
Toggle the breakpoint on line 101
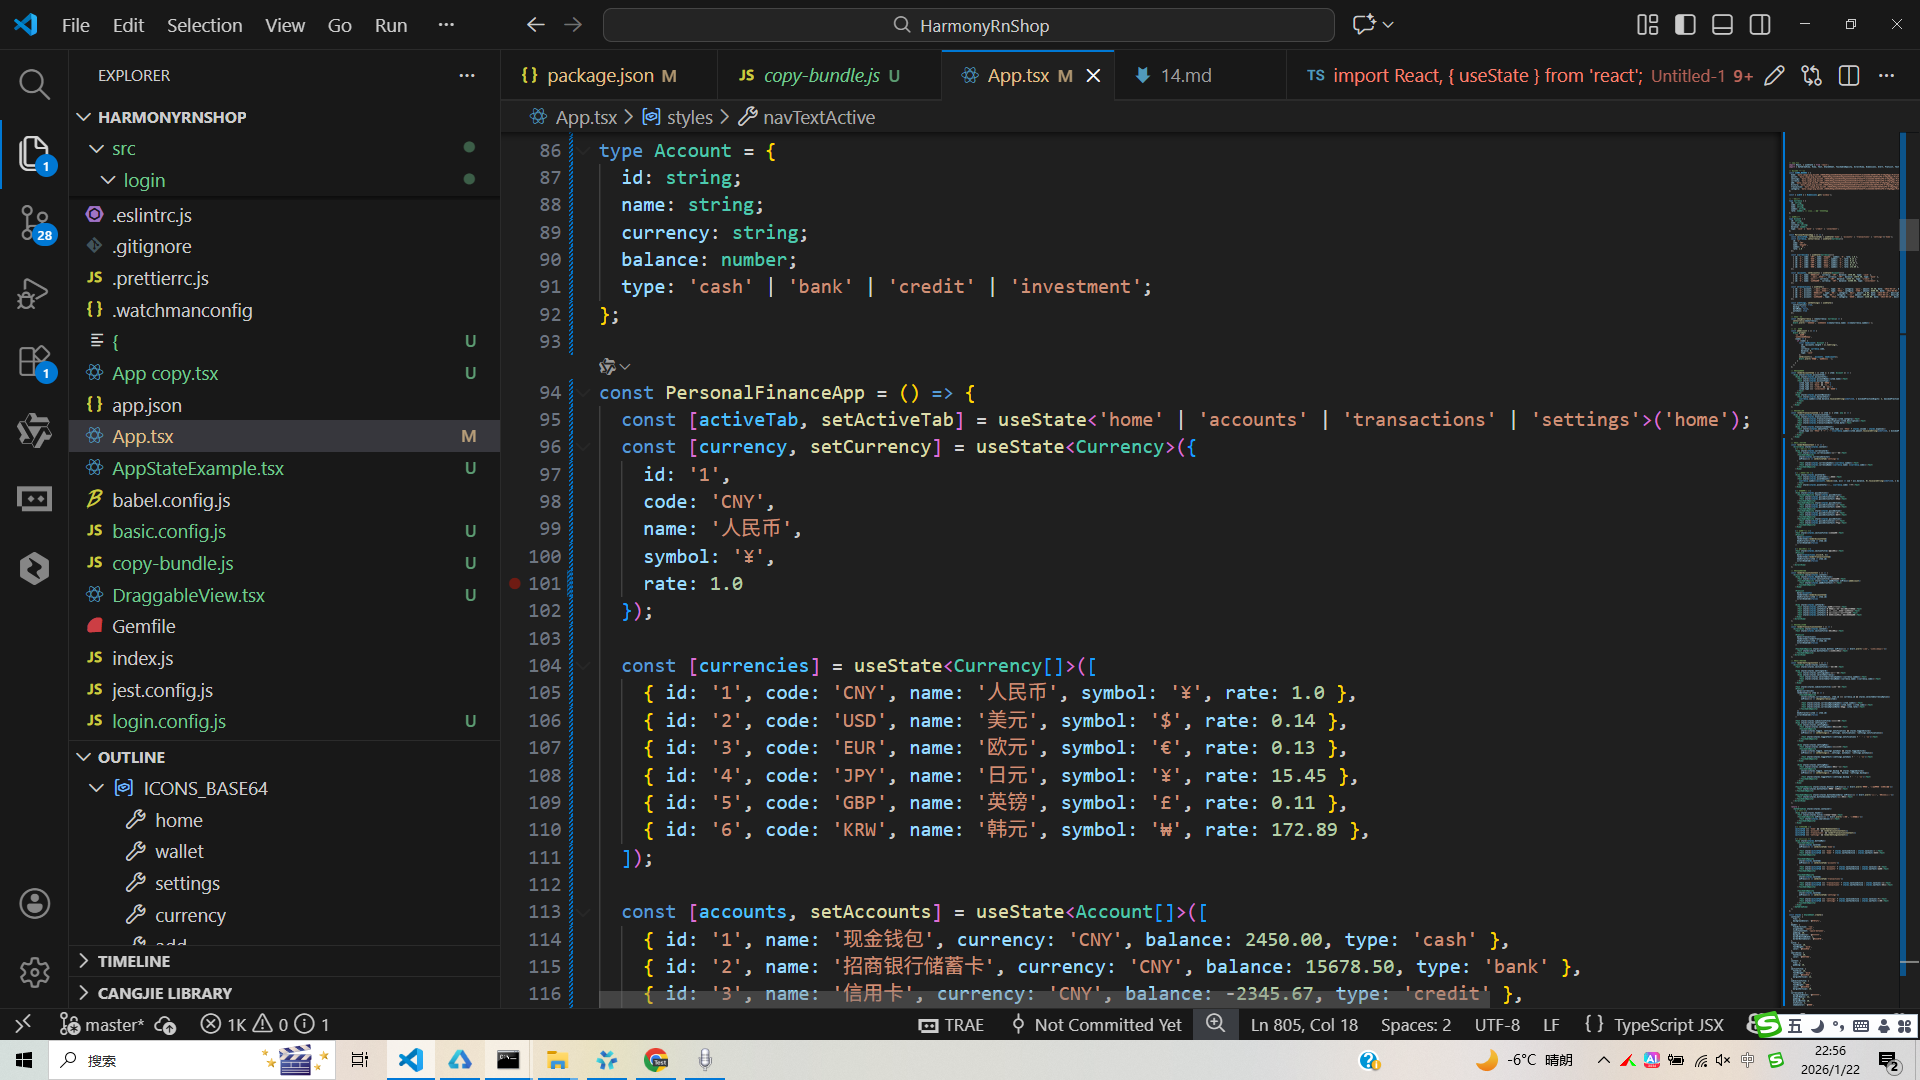[x=515, y=584]
